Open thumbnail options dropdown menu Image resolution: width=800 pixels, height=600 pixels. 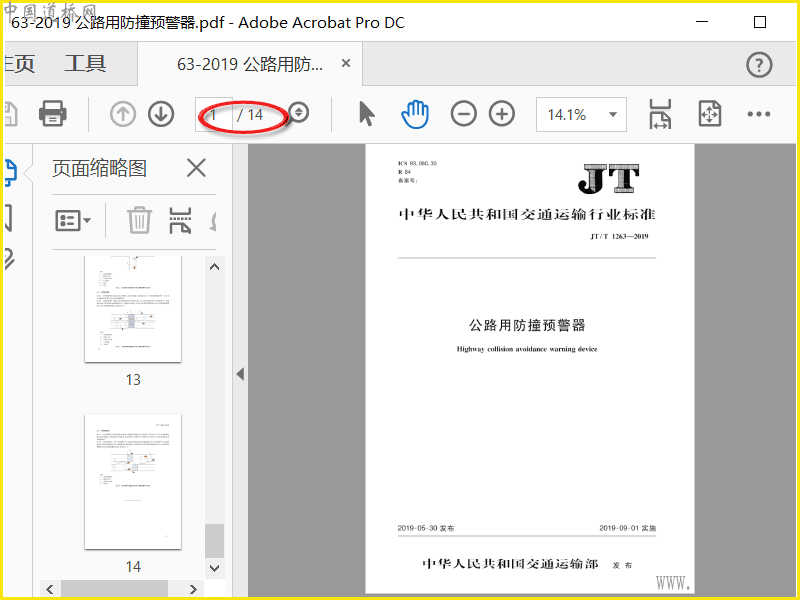coord(72,221)
